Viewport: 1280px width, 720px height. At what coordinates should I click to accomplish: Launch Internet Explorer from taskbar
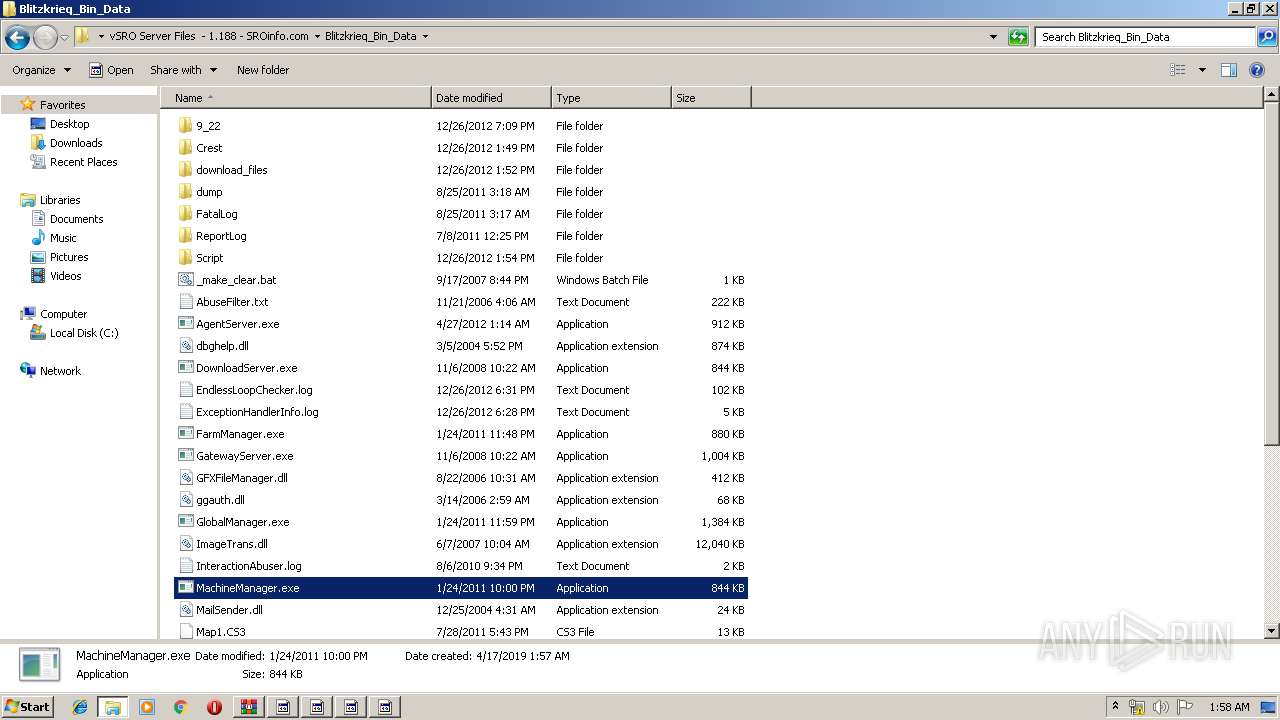point(80,707)
